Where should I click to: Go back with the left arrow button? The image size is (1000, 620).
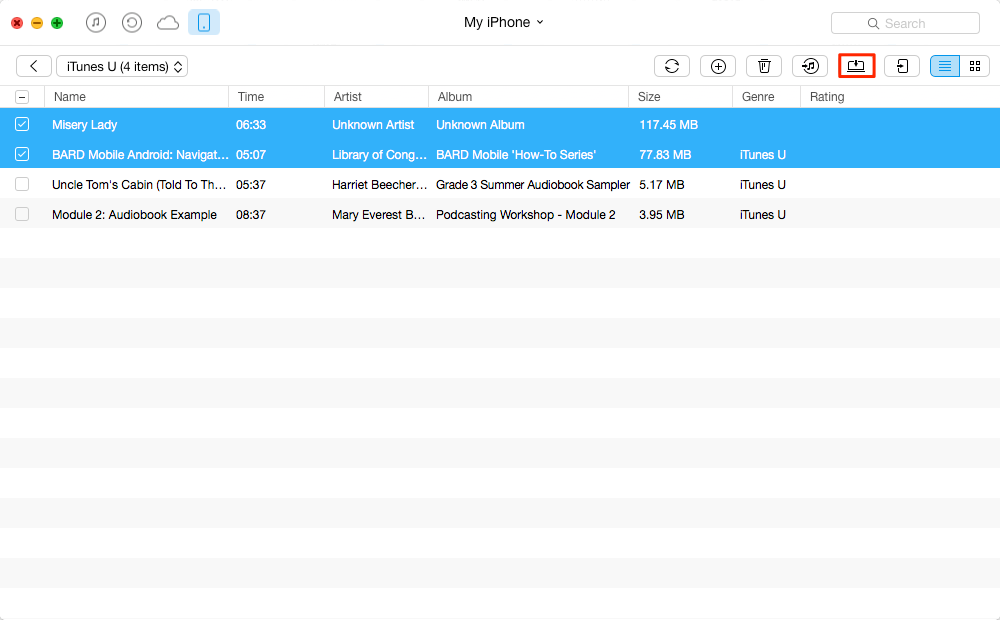(34, 66)
